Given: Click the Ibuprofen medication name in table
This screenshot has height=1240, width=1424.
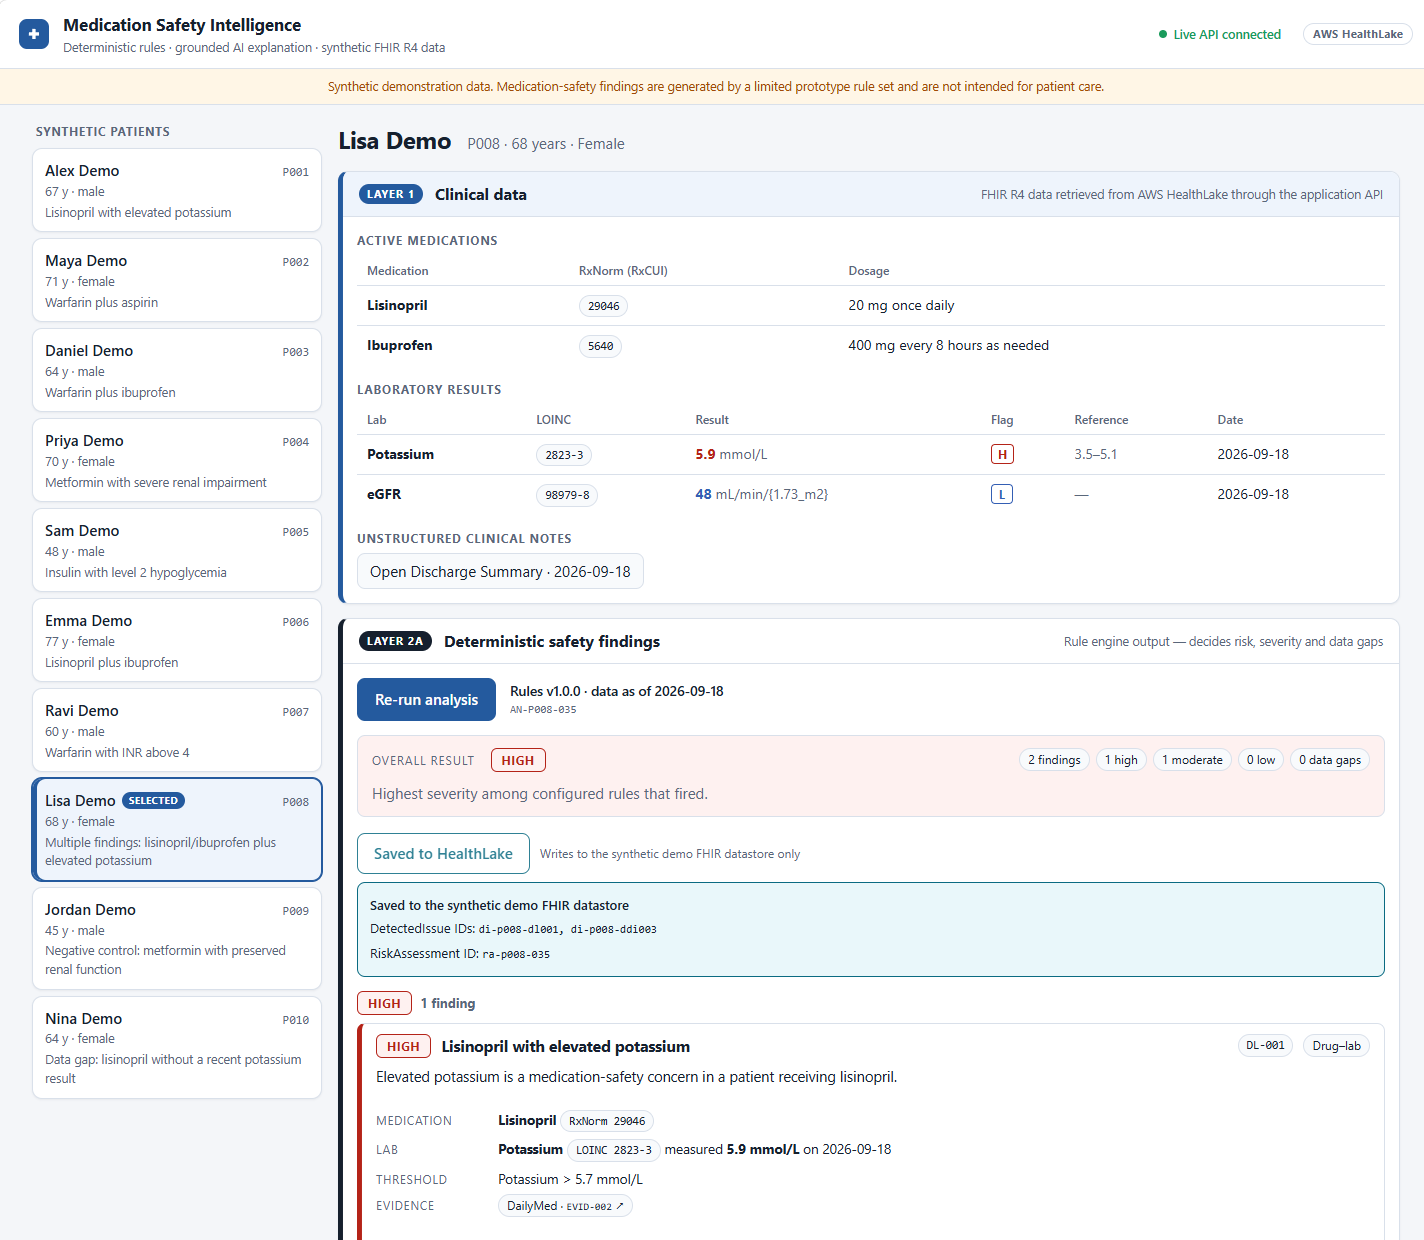Looking at the screenshot, I should point(400,345).
